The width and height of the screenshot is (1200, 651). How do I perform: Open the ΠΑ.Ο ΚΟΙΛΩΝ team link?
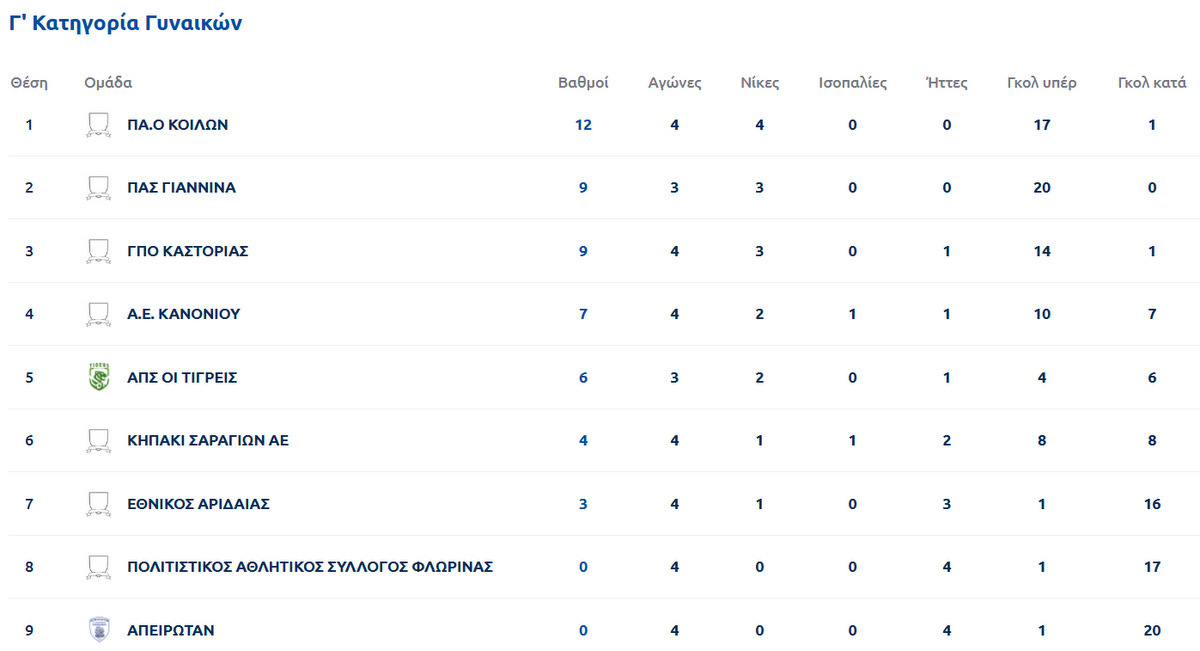178,125
